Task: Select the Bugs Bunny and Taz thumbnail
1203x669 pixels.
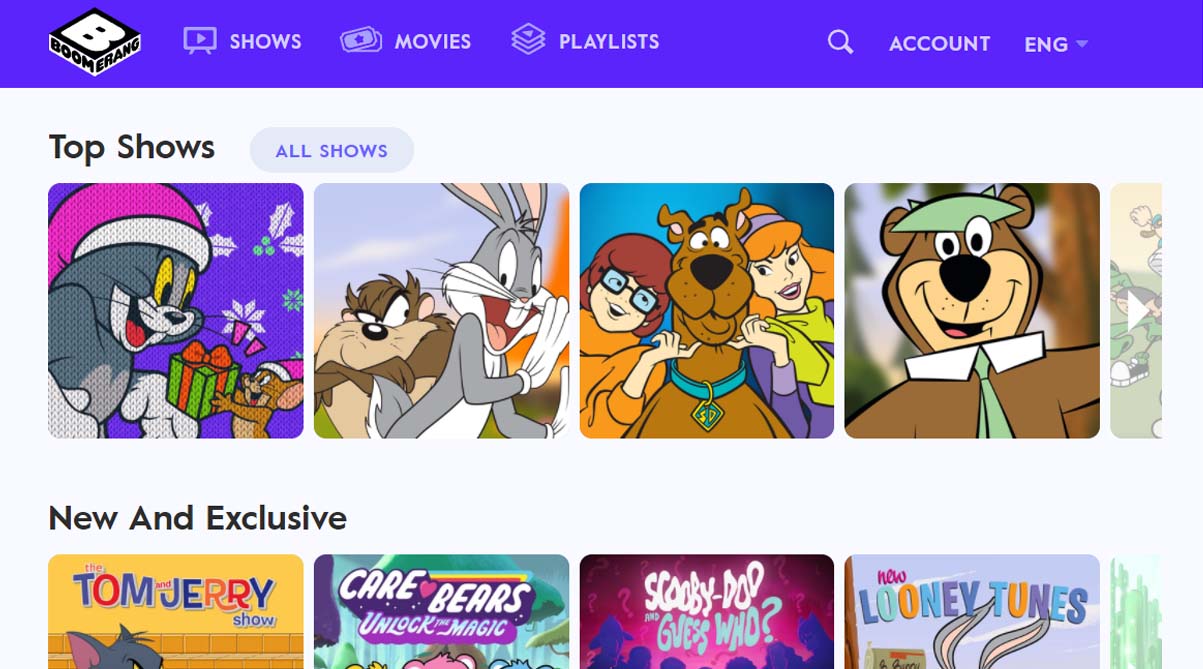Action: tap(441, 311)
